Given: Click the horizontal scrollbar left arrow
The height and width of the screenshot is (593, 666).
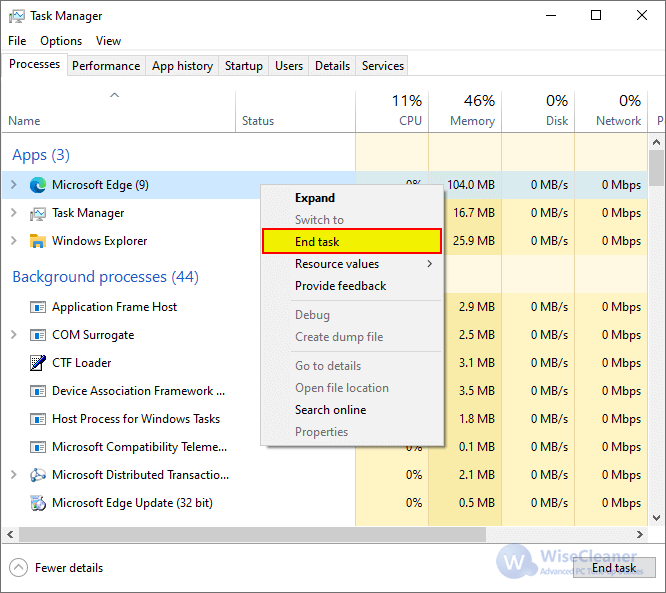Looking at the screenshot, I should [10, 534].
